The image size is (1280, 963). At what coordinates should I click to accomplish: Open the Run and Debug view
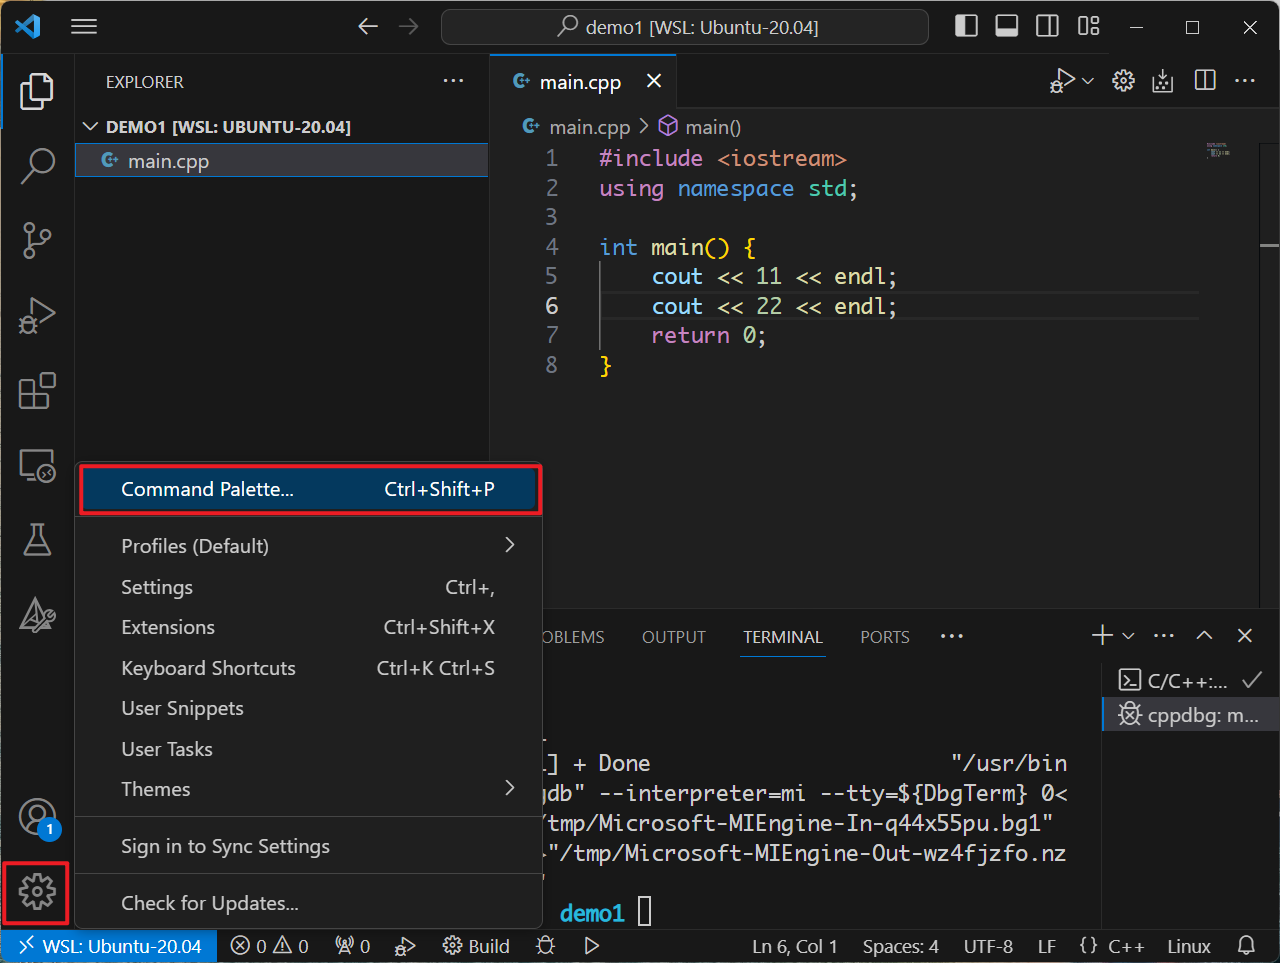point(37,316)
